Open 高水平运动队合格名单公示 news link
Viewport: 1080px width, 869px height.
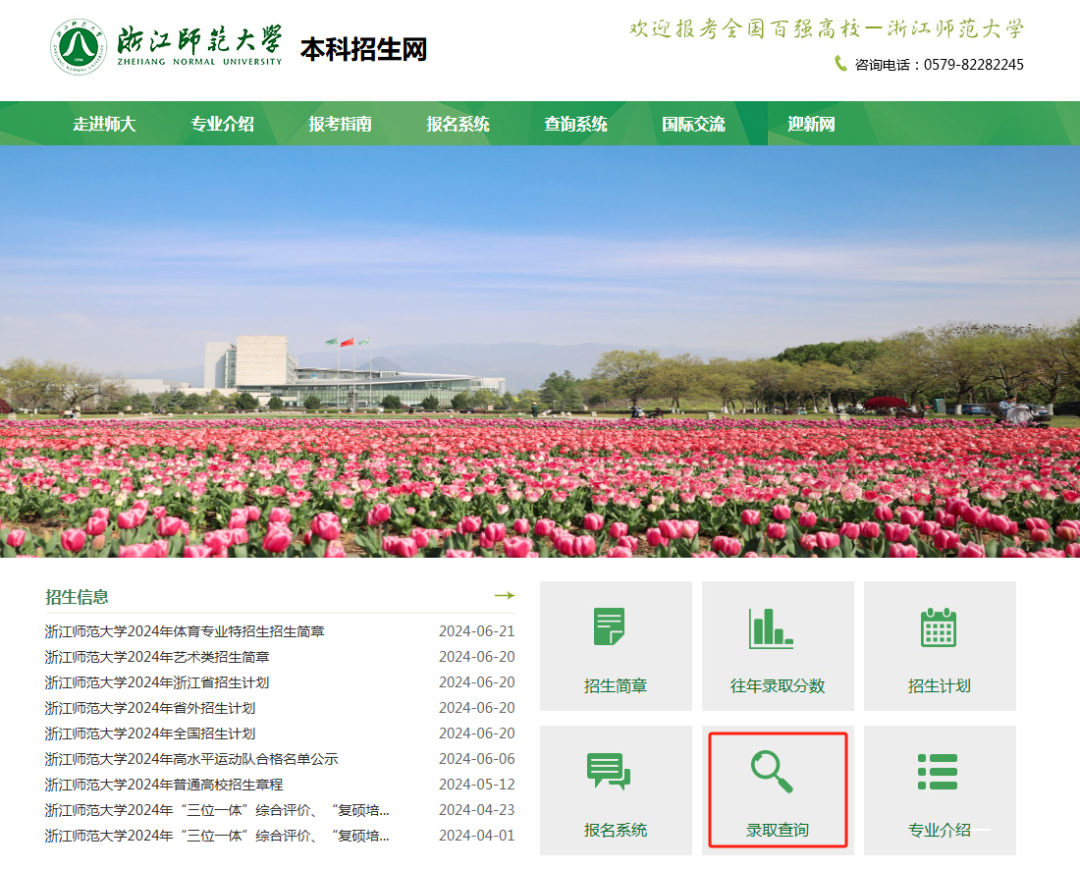click(191, 759)
